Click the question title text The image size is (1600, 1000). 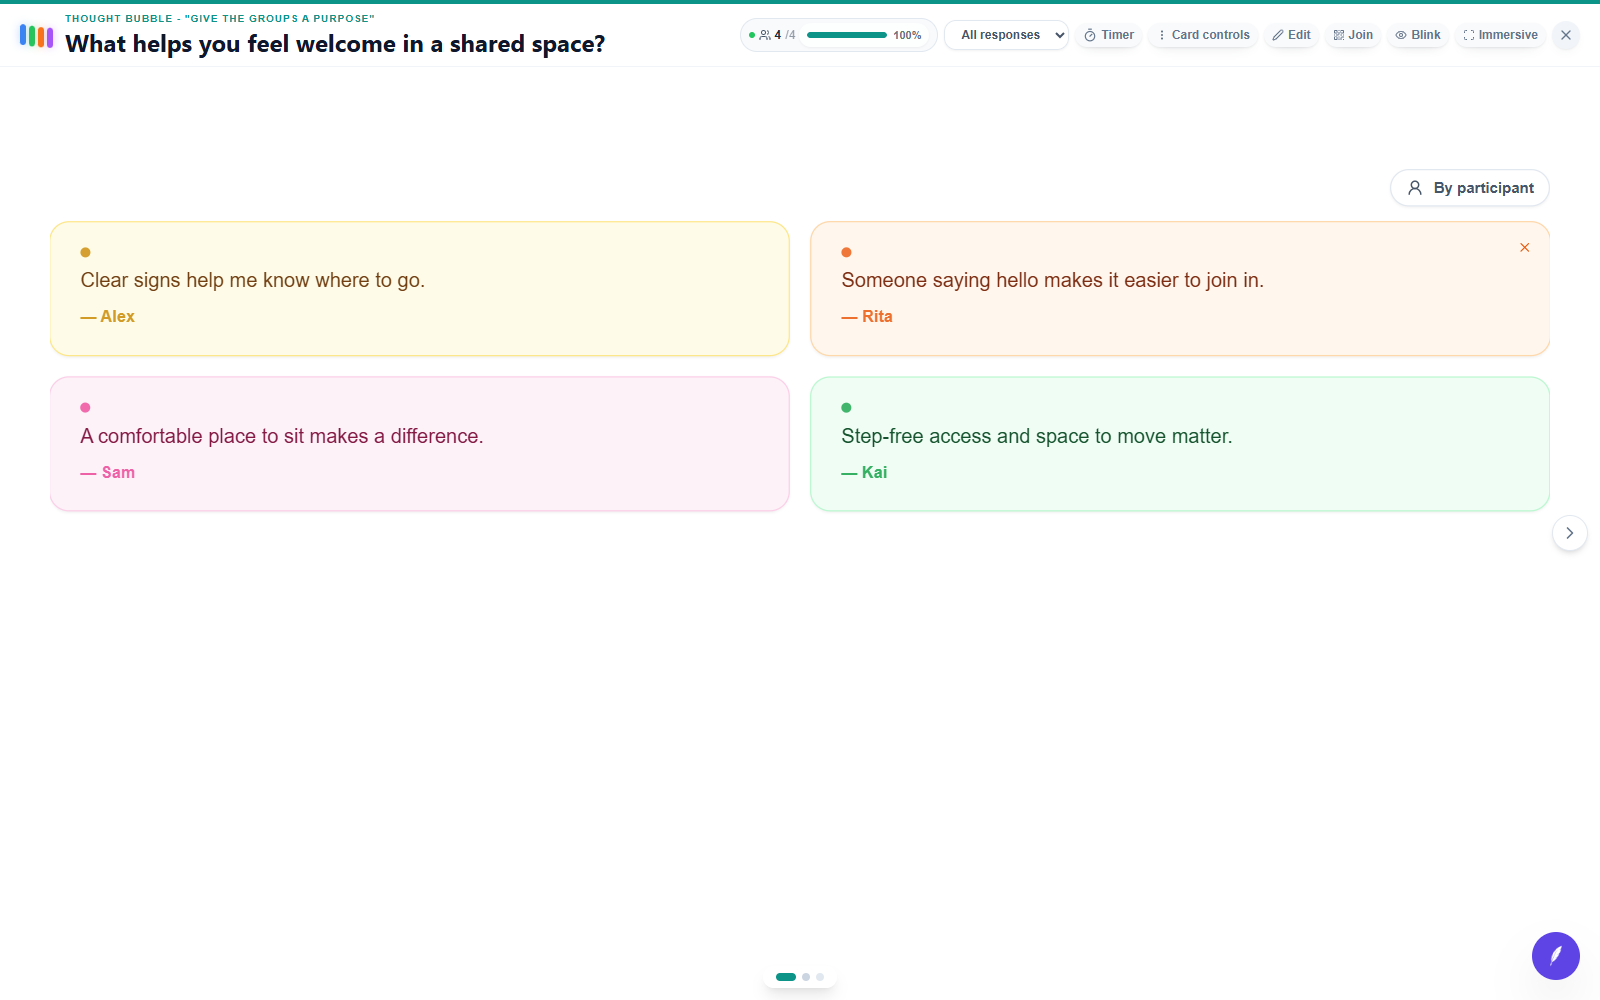coord(335,44)
